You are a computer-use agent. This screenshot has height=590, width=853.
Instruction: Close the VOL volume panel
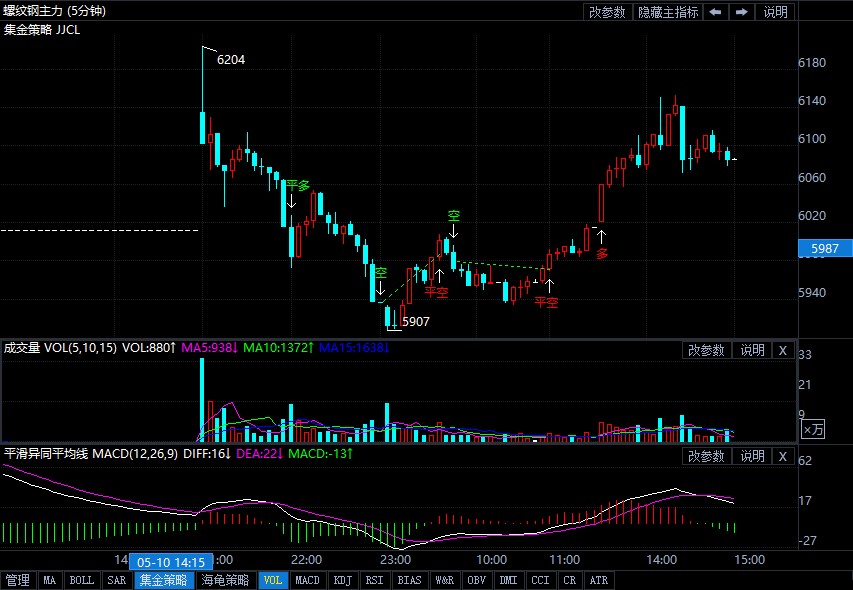pyautogui.click(x=783, y=350)
